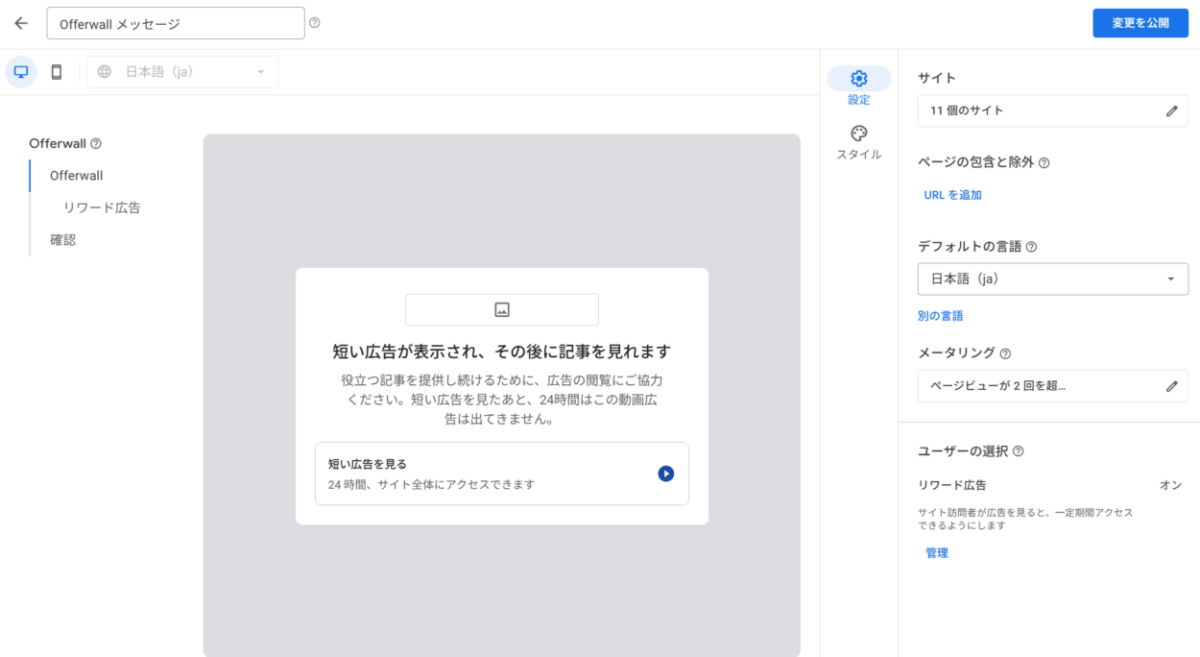Click 管理 link under リワード広告

pyautogui.click(x=937, y=553)
